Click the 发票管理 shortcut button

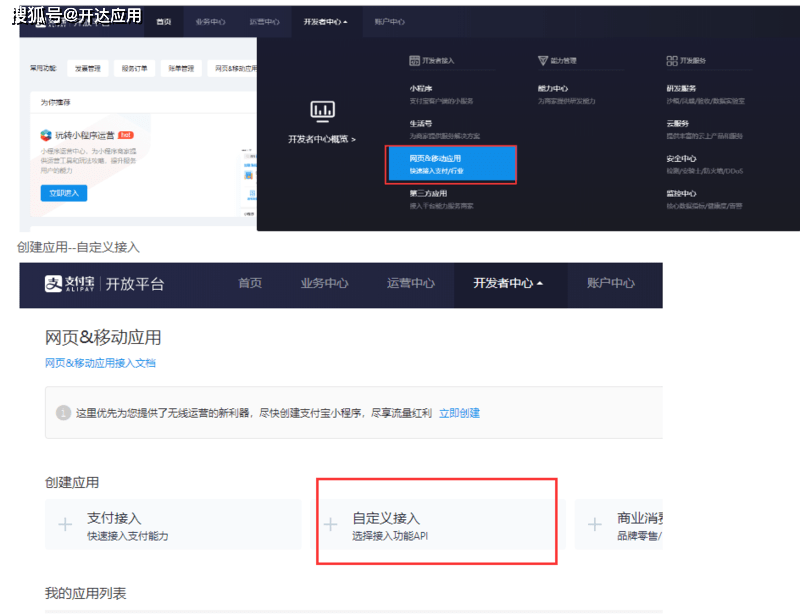click(88, 68)
